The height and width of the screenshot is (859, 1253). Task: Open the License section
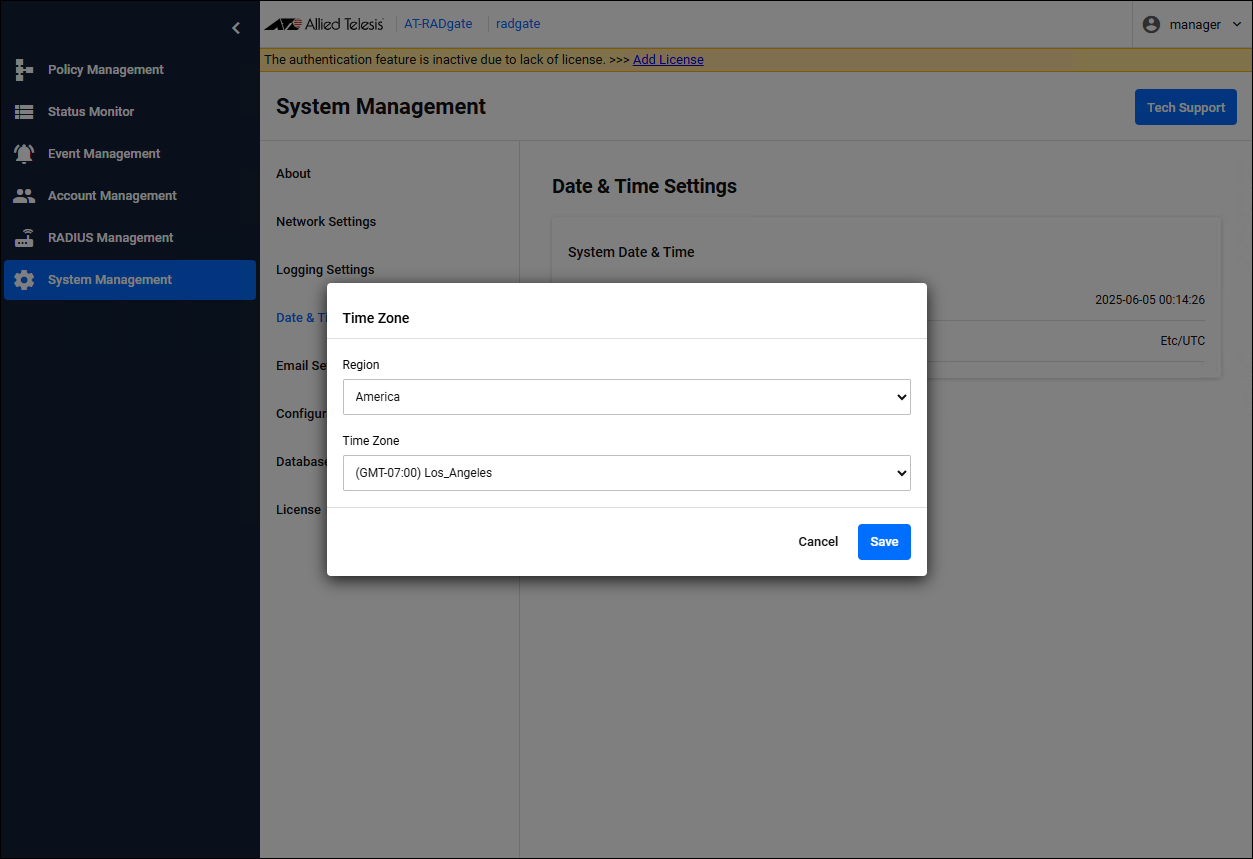pyautogui.click(x=298, y=510)
